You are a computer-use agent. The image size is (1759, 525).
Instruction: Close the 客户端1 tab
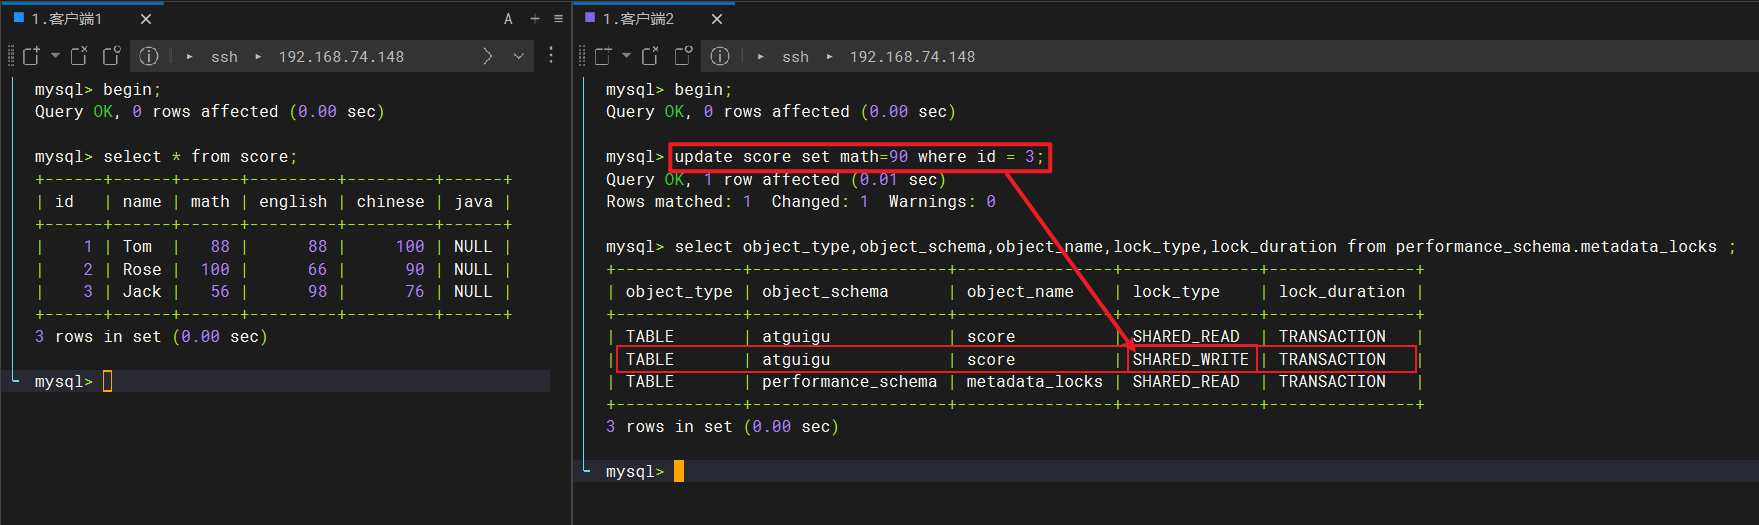(x=146, y=19)
